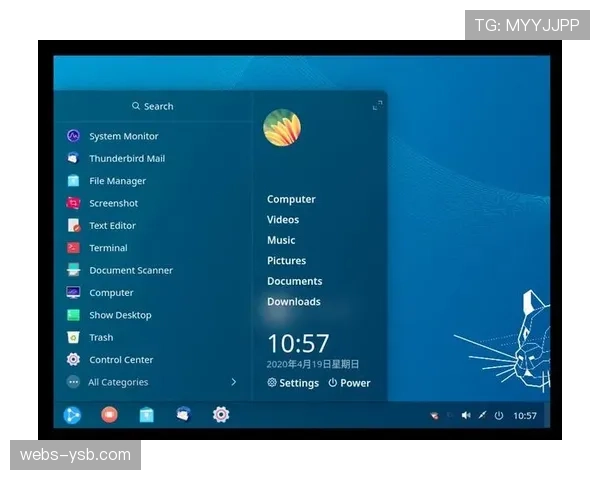The height and width of the screenshot is (480, 600).
Task: Click the launcher icon in taskbar
Action: (73, 414)
